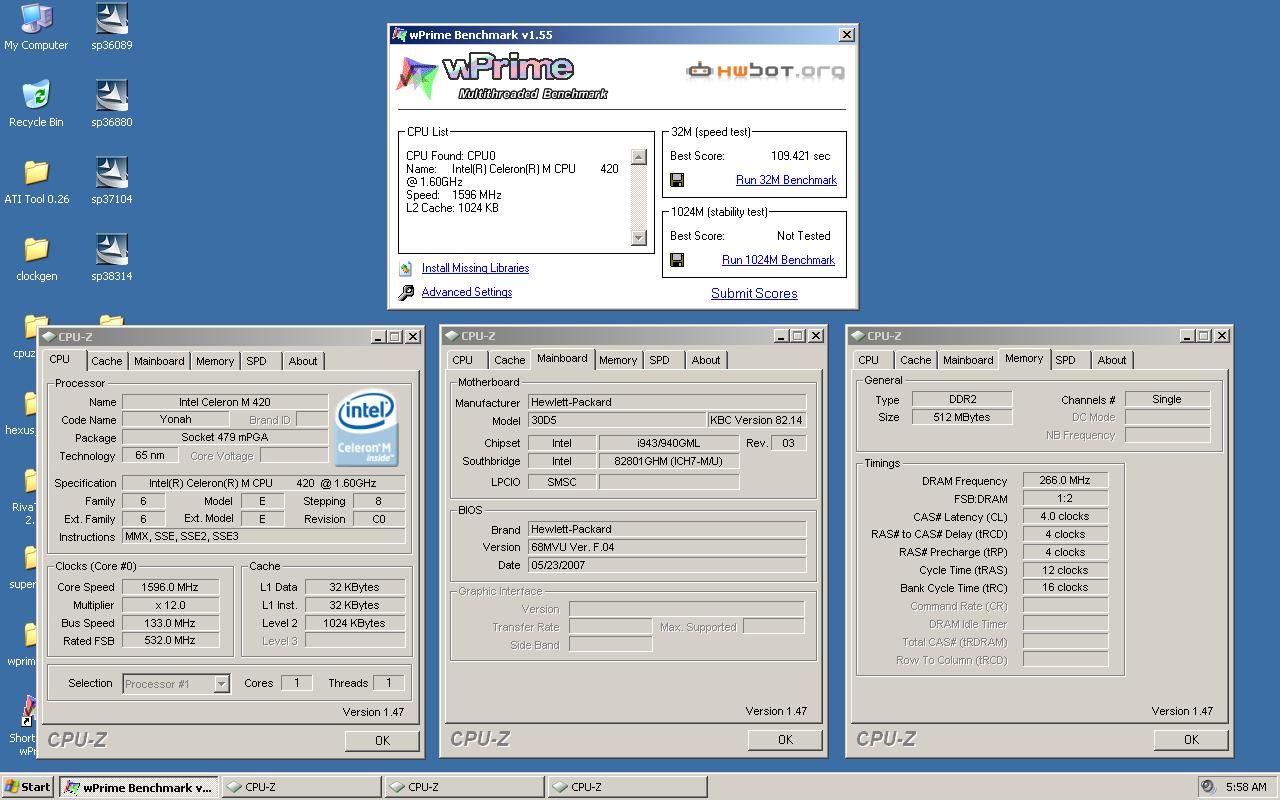Screen dimensions: 1280x800
Task: Open the Advanced Settings link
Action: pyautogui.click(x=467, y=292)
